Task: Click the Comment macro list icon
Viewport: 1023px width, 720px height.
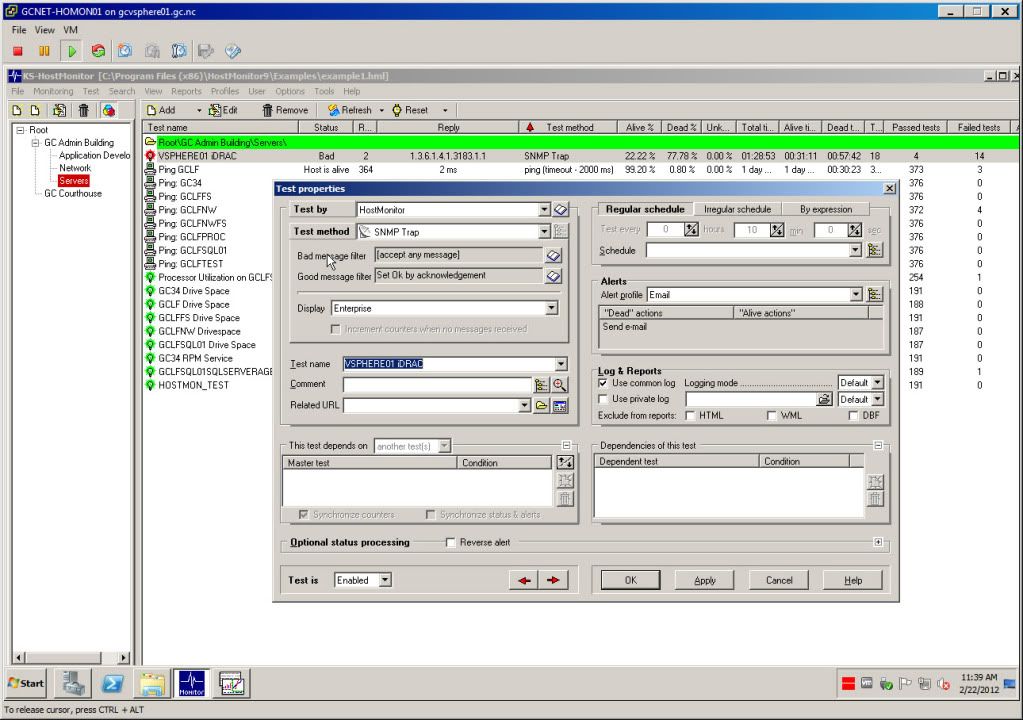Action: click(541, 385)
